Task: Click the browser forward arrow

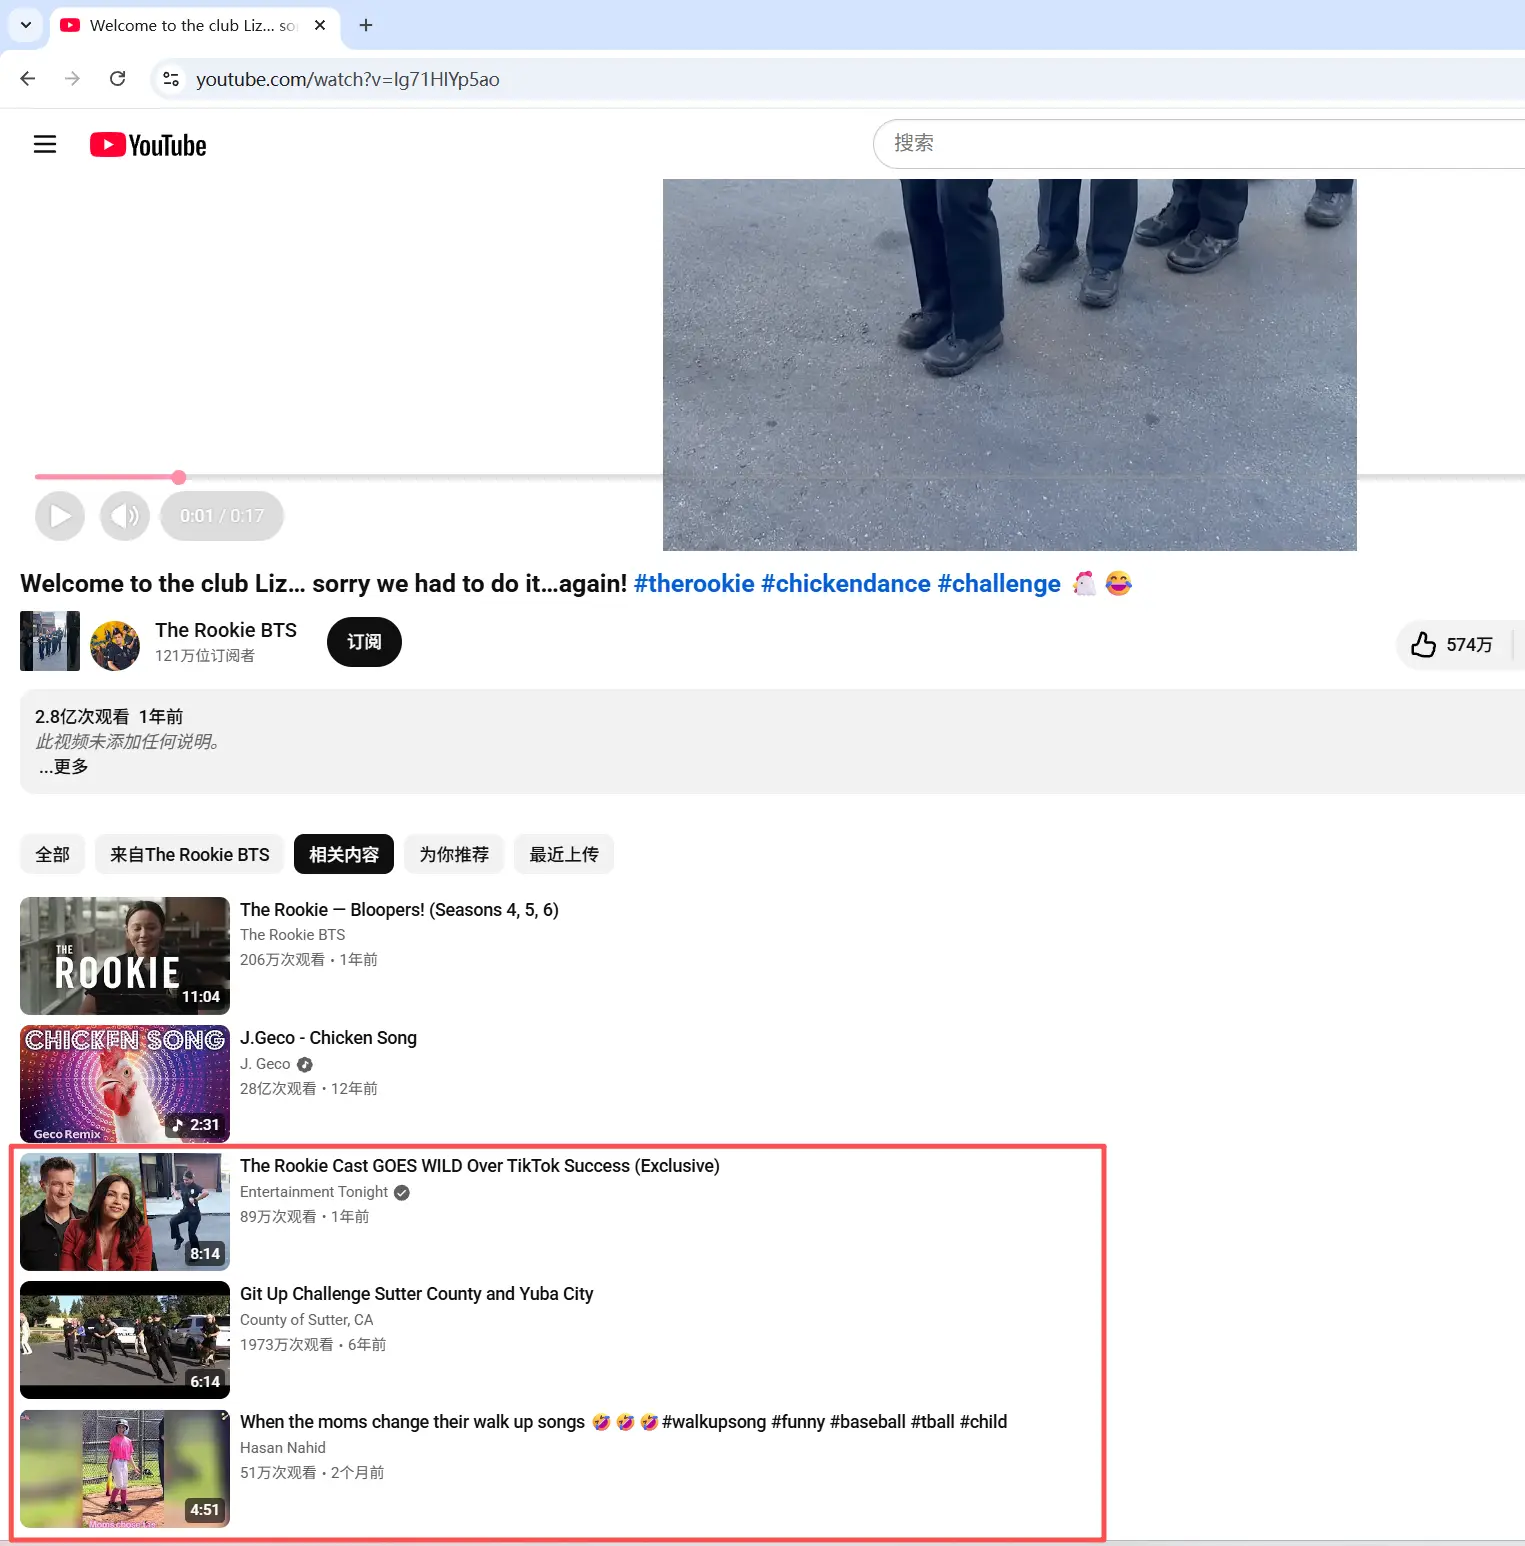Action: (x=72, y=79)
